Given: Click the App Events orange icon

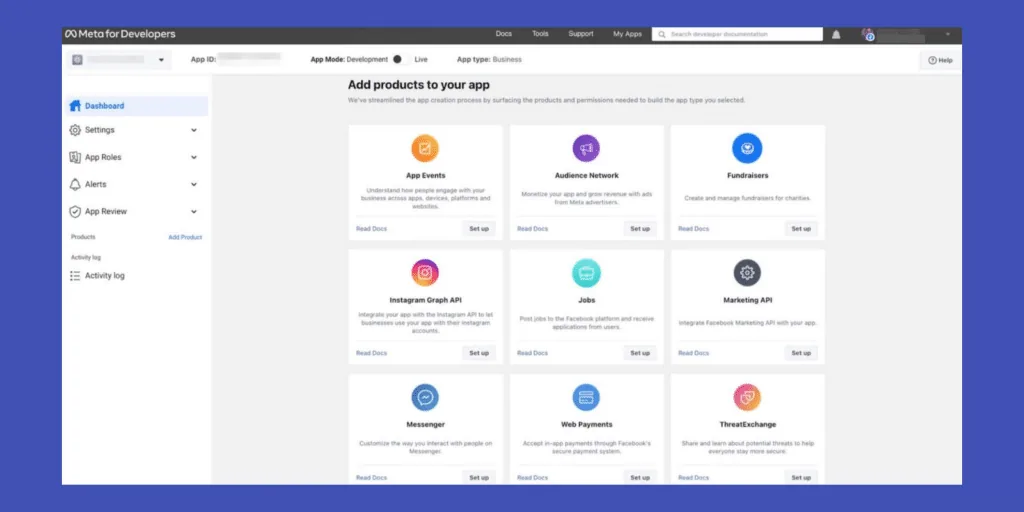Looking at the screenshot, I should pos(425,148).
